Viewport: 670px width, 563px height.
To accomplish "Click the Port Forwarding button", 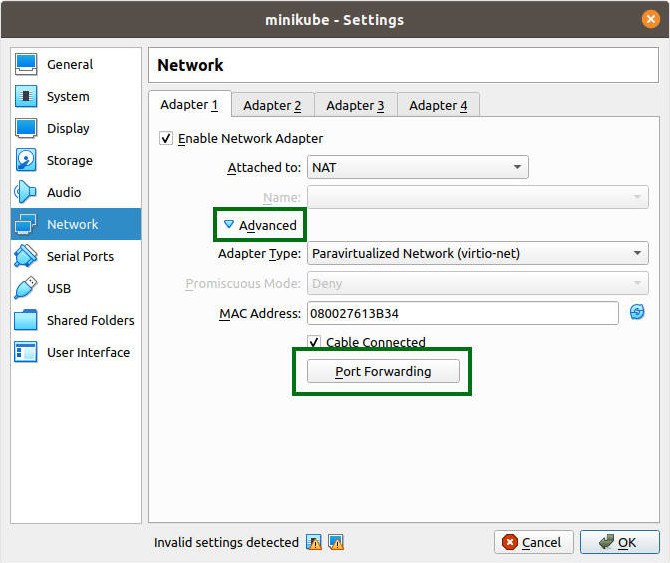I will pyautogui.click(x=383, y=371).
